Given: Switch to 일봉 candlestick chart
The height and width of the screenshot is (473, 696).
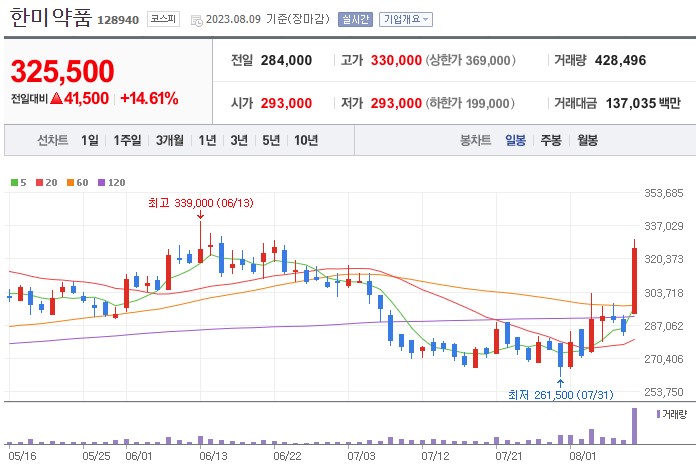Looking at the screenshot, I should click(x=515, y=141).
